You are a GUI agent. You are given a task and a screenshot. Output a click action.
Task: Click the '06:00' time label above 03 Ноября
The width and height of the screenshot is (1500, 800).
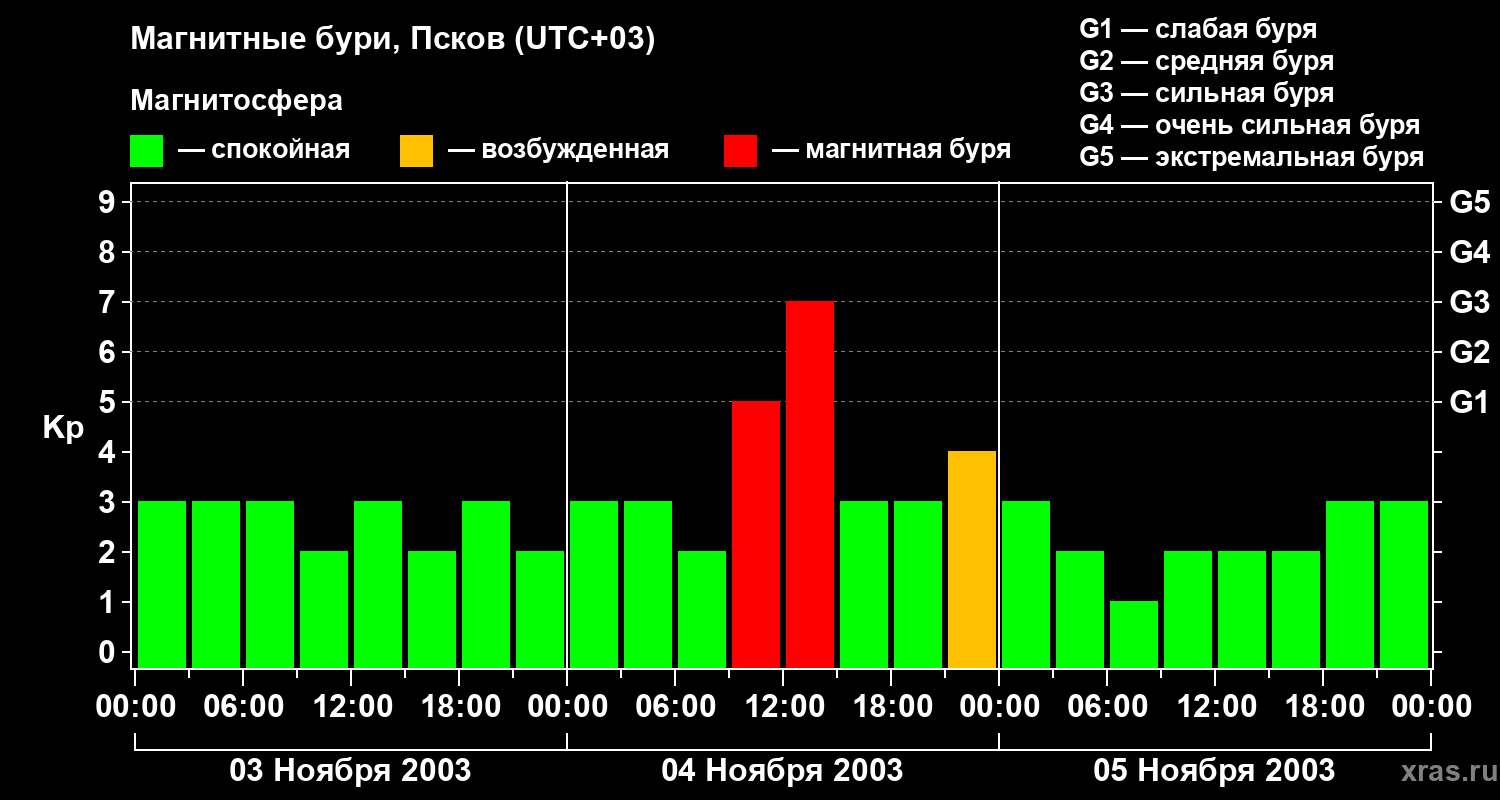pyautogui.click(x=243, y=707)
